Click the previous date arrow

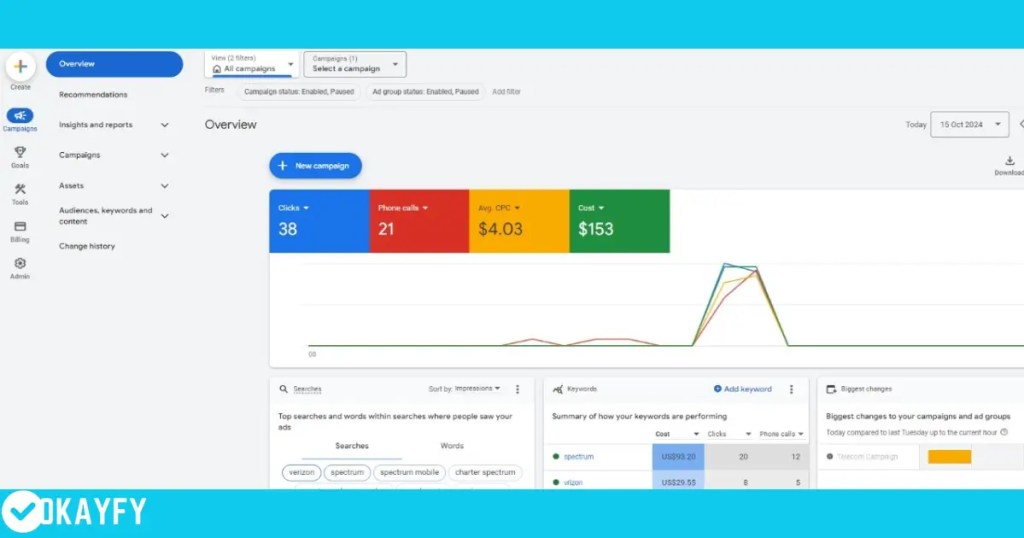[x=1021, y=124]
